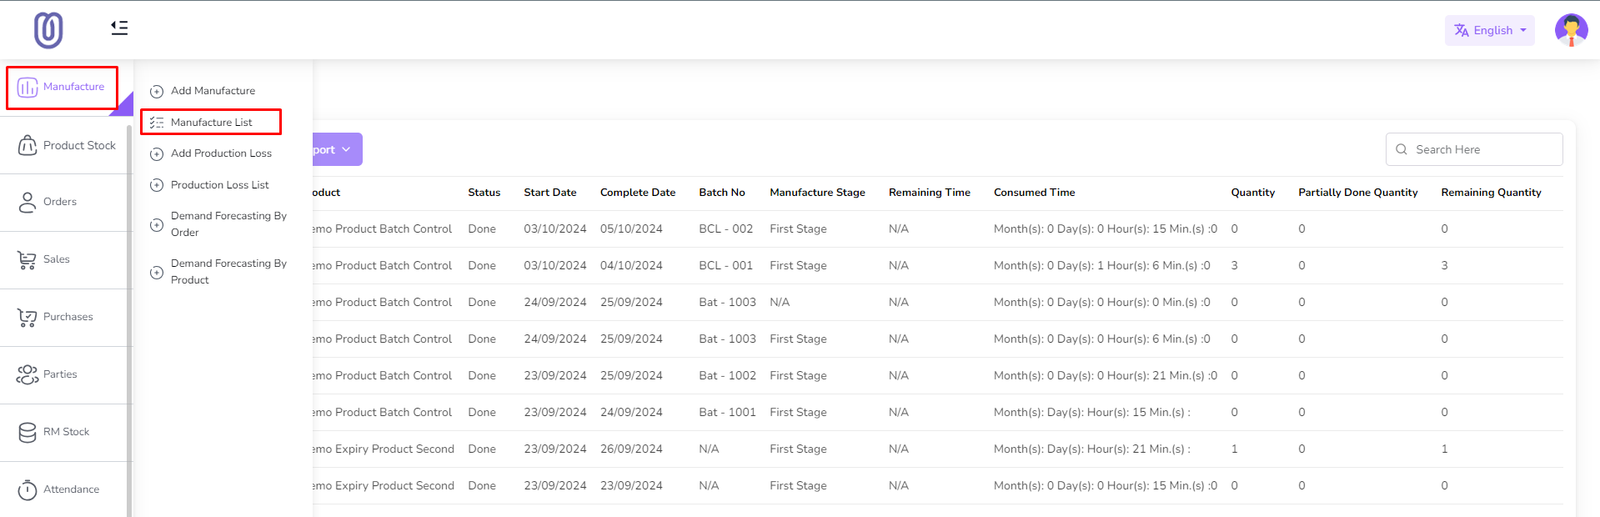Open Demand Forecasting By Order
Viewport: 1600px width, 517px height.
tap(228, 224)
